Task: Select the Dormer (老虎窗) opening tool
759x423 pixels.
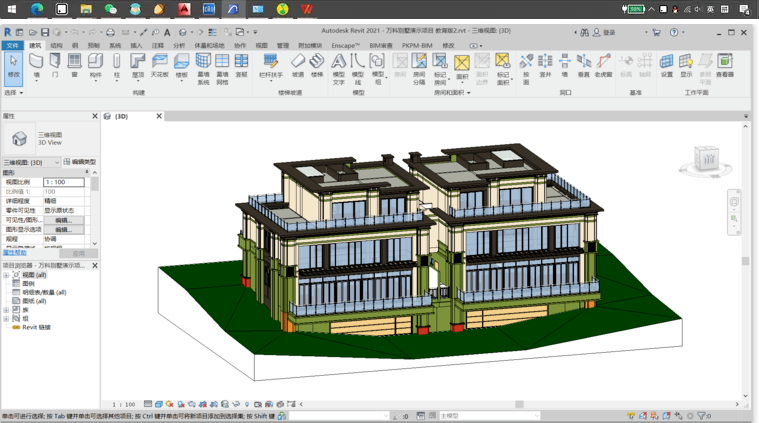Action: tap(603, 65)
